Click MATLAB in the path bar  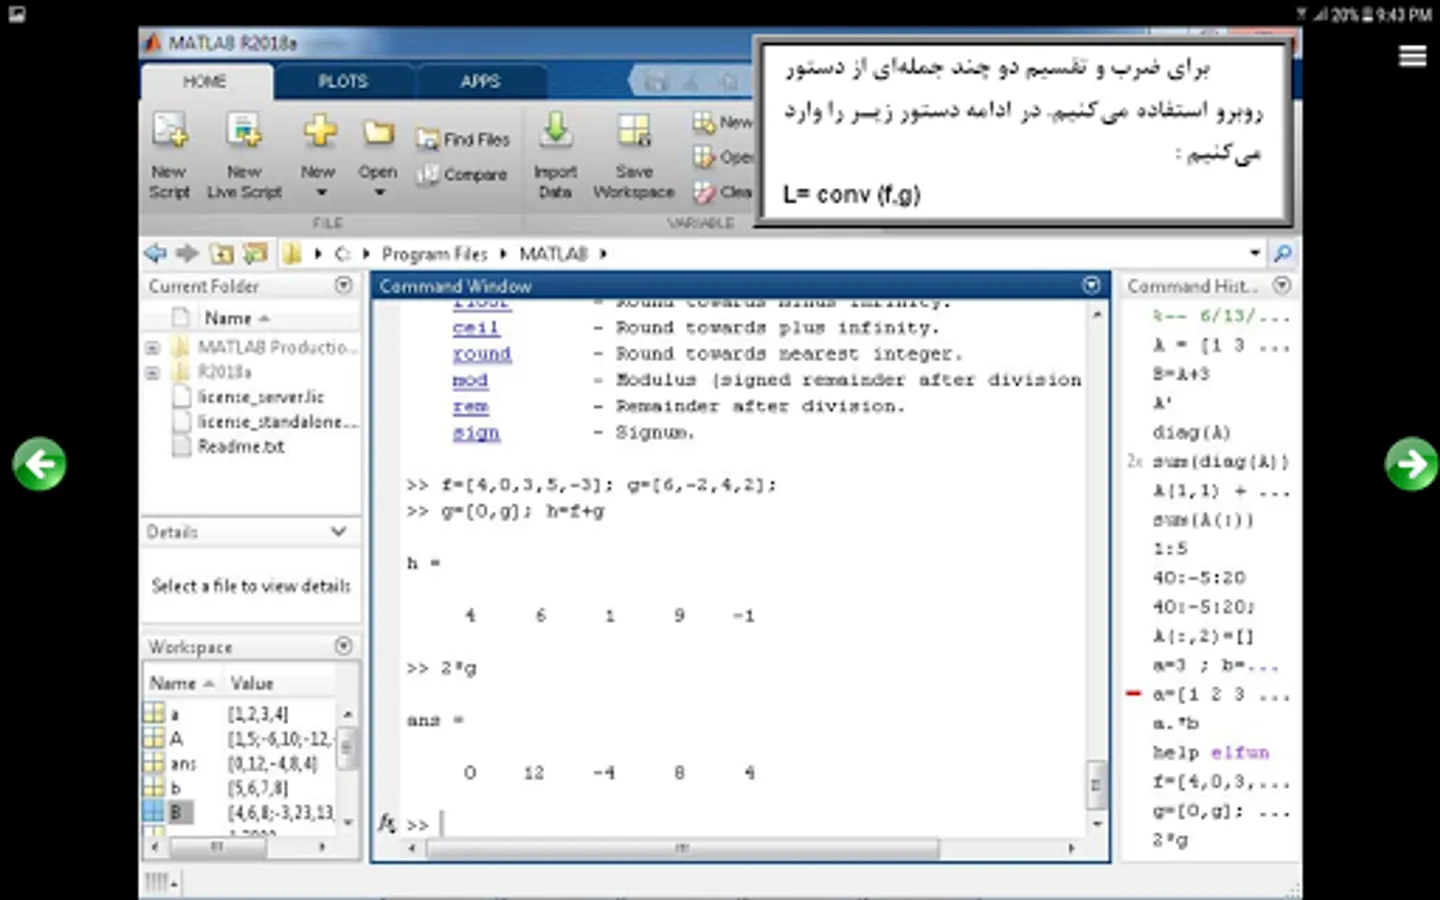(553, 254)
